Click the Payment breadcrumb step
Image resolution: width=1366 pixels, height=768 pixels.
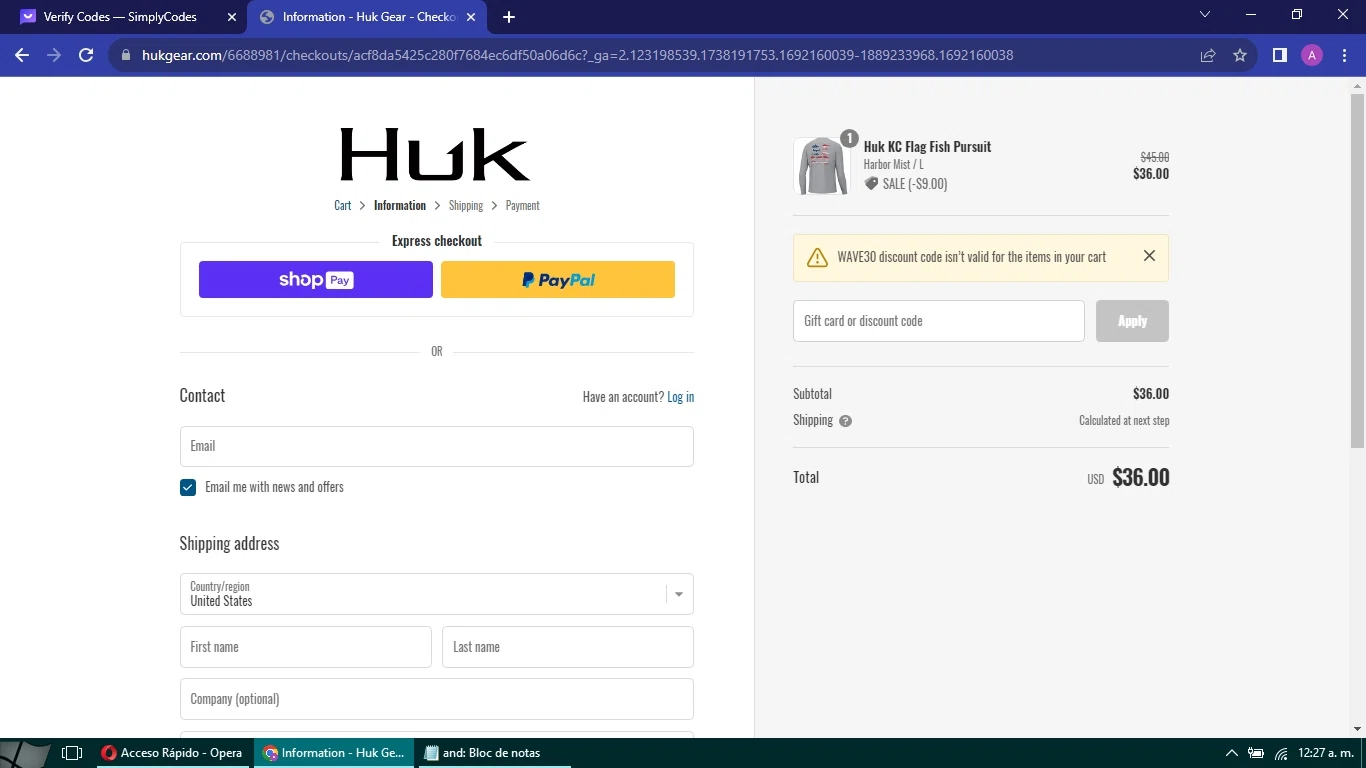pos(522,205)
